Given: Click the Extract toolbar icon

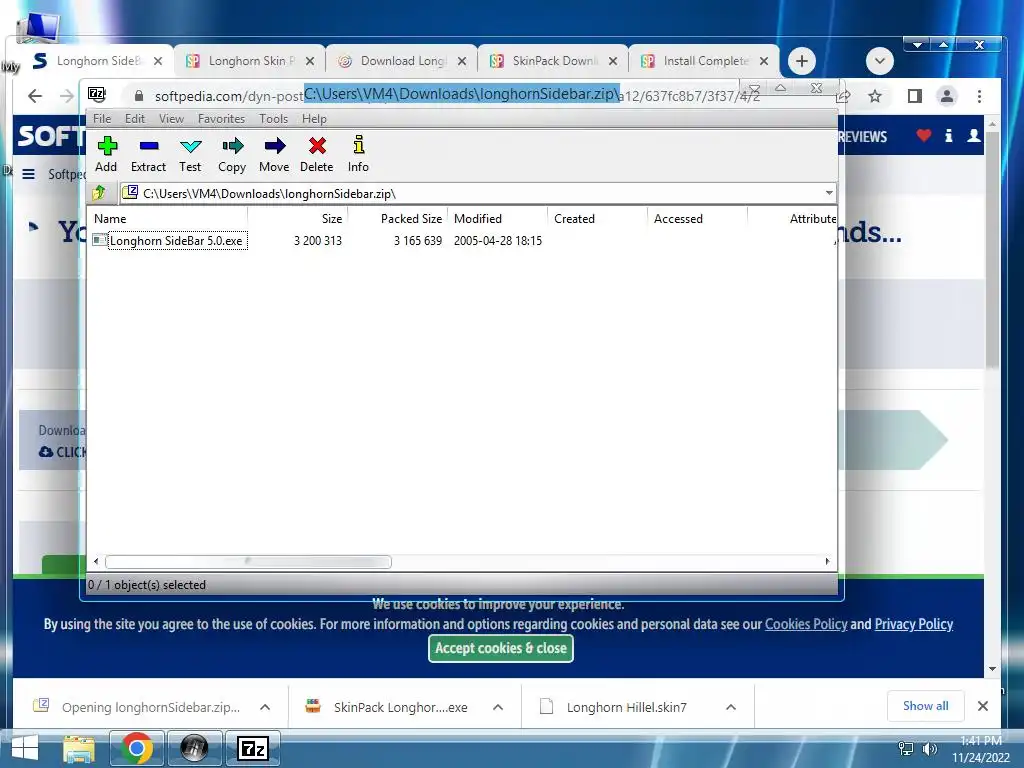Looking at the screenshot, I should click(x=148, y=154).
